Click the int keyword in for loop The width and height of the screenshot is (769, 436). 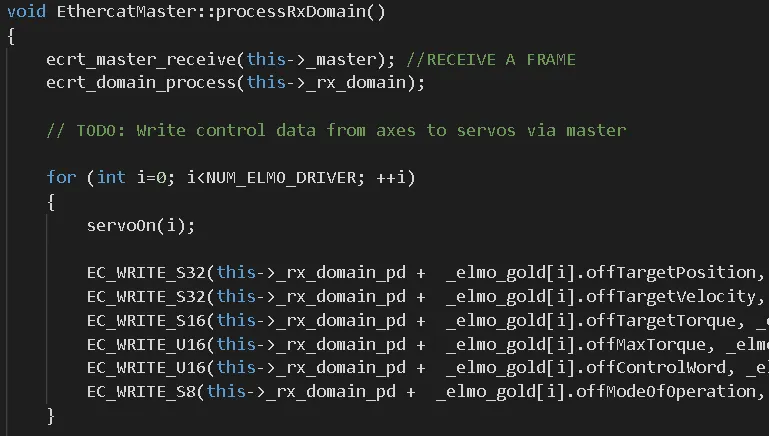pyautogui.click(x=111, y=177)
